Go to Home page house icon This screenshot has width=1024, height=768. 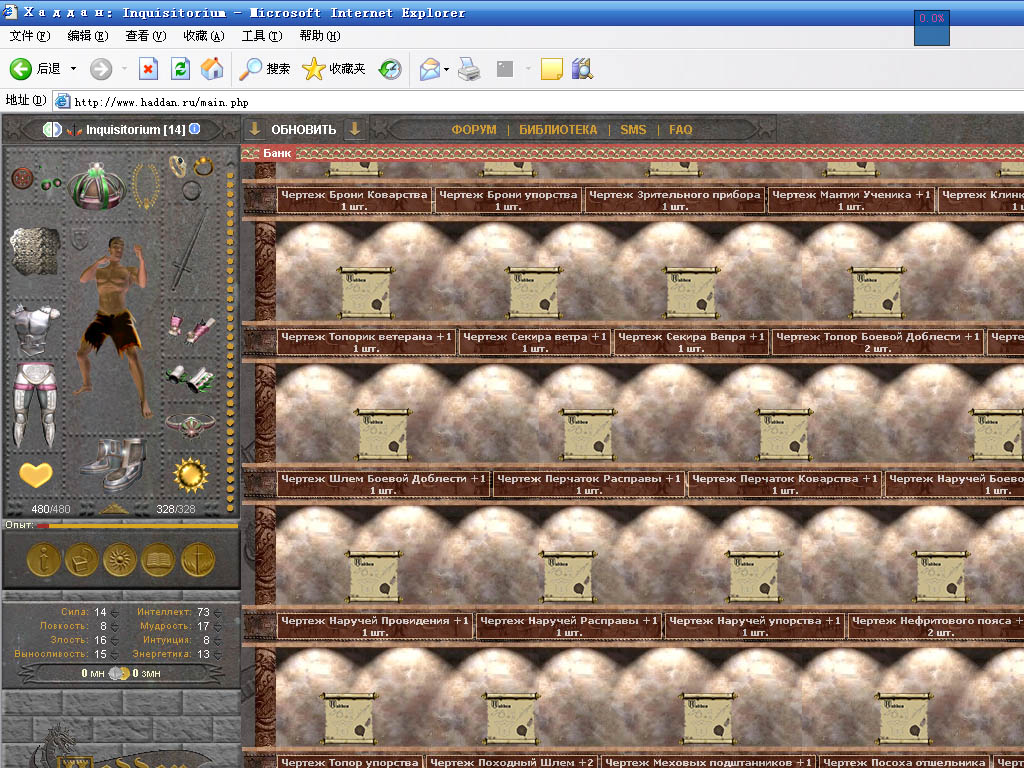212,69
